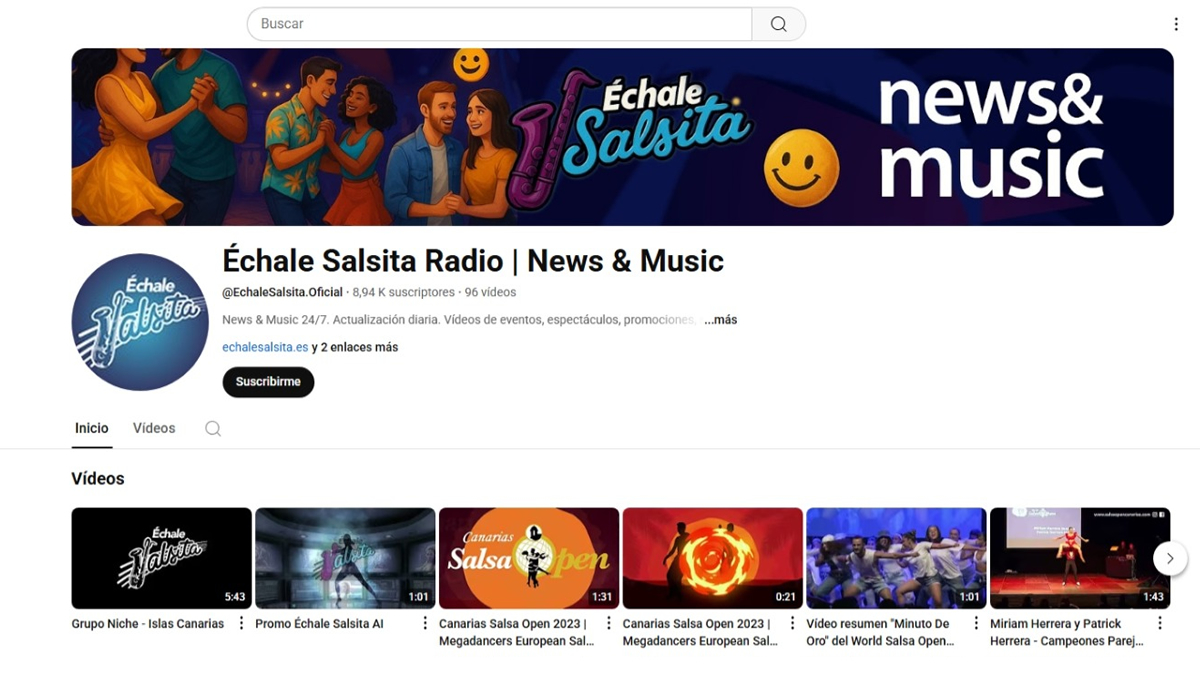Click the channel name Échale Salsita Radio heading
Image resolution: width=1200 pixels, height=700 pixels.
473,261
